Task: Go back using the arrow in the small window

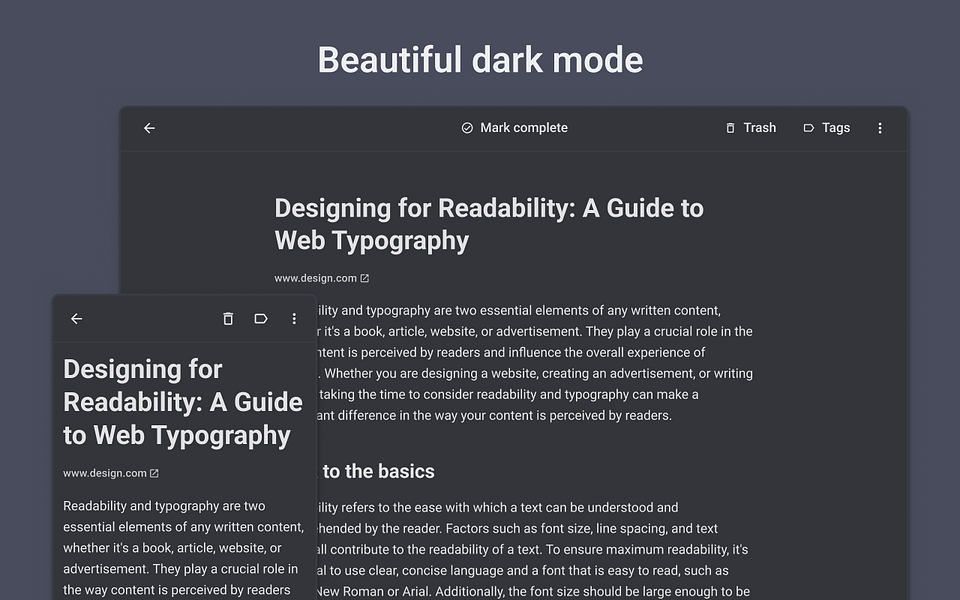Action: (x=77, y=318)
